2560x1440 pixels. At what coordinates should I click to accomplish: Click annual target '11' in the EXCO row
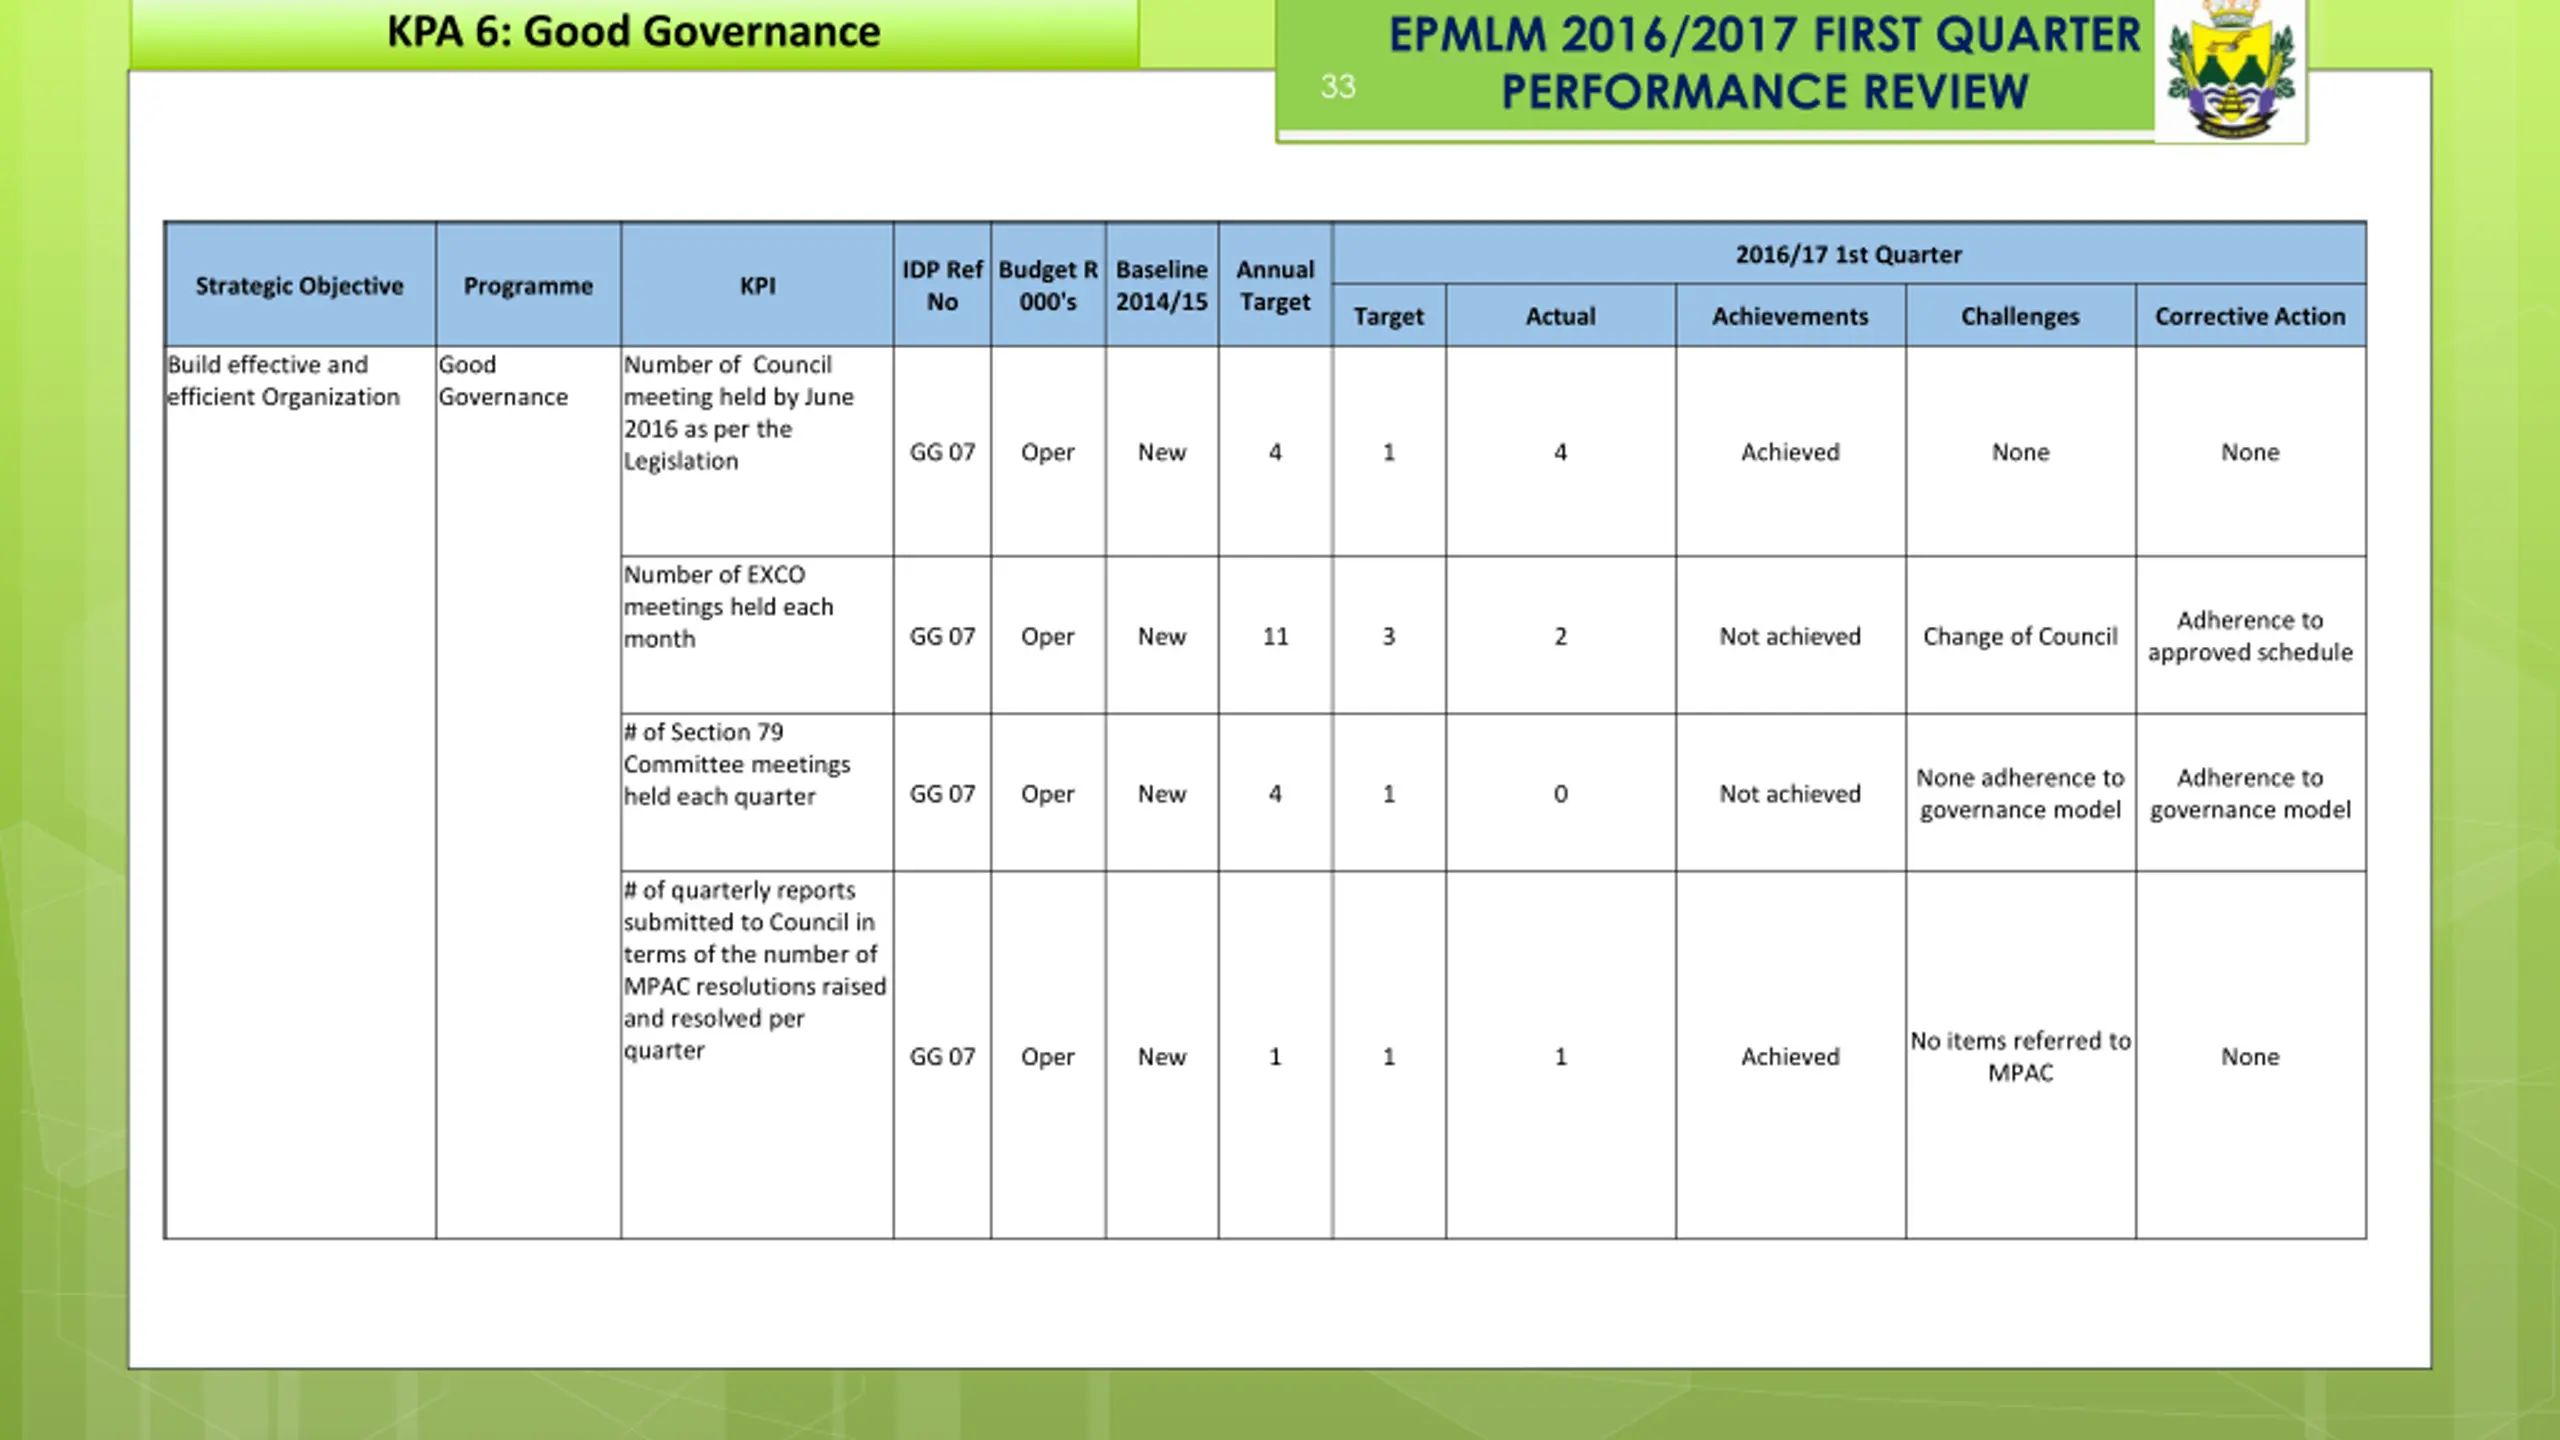coord(1275,636)
